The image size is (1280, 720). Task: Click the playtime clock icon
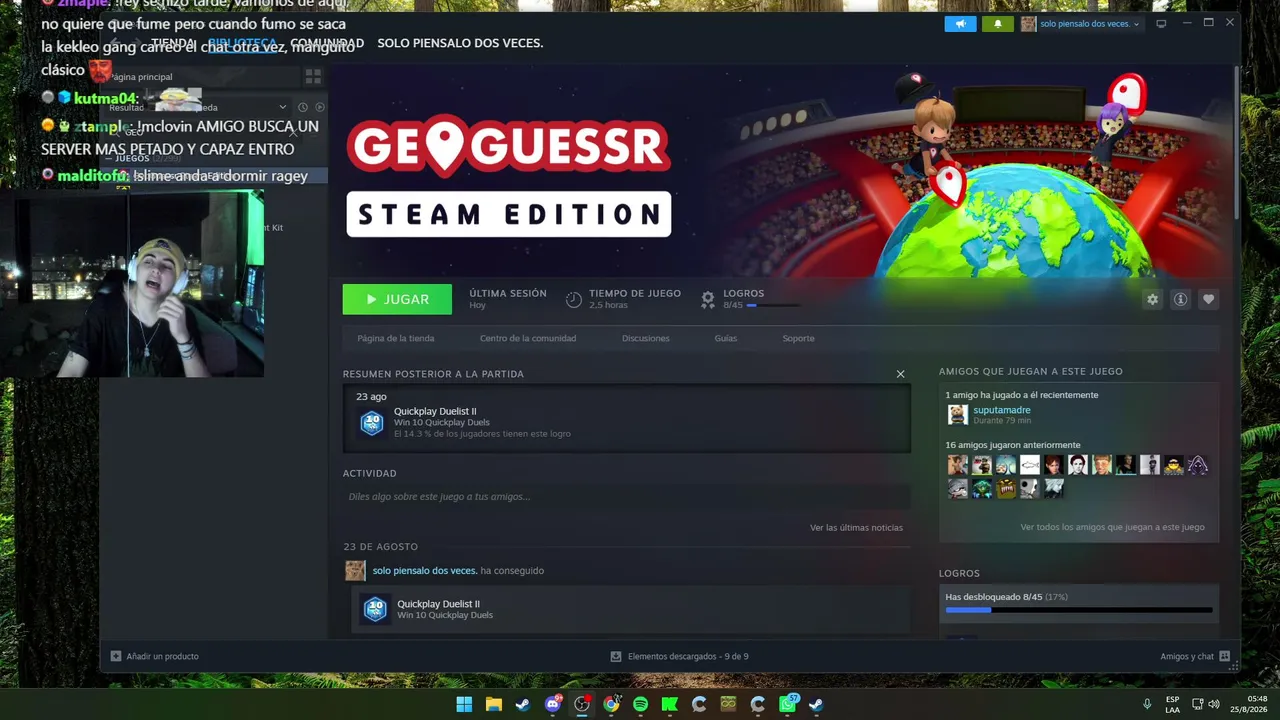coord(574,299)
